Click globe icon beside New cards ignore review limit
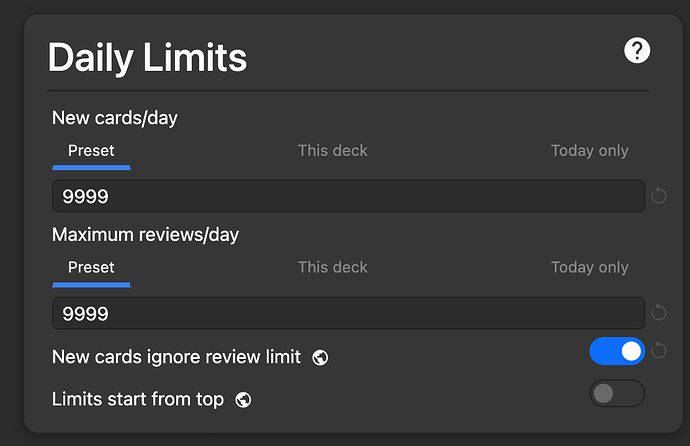The width and height of the screenshot is (690, 446). point(320,357)
